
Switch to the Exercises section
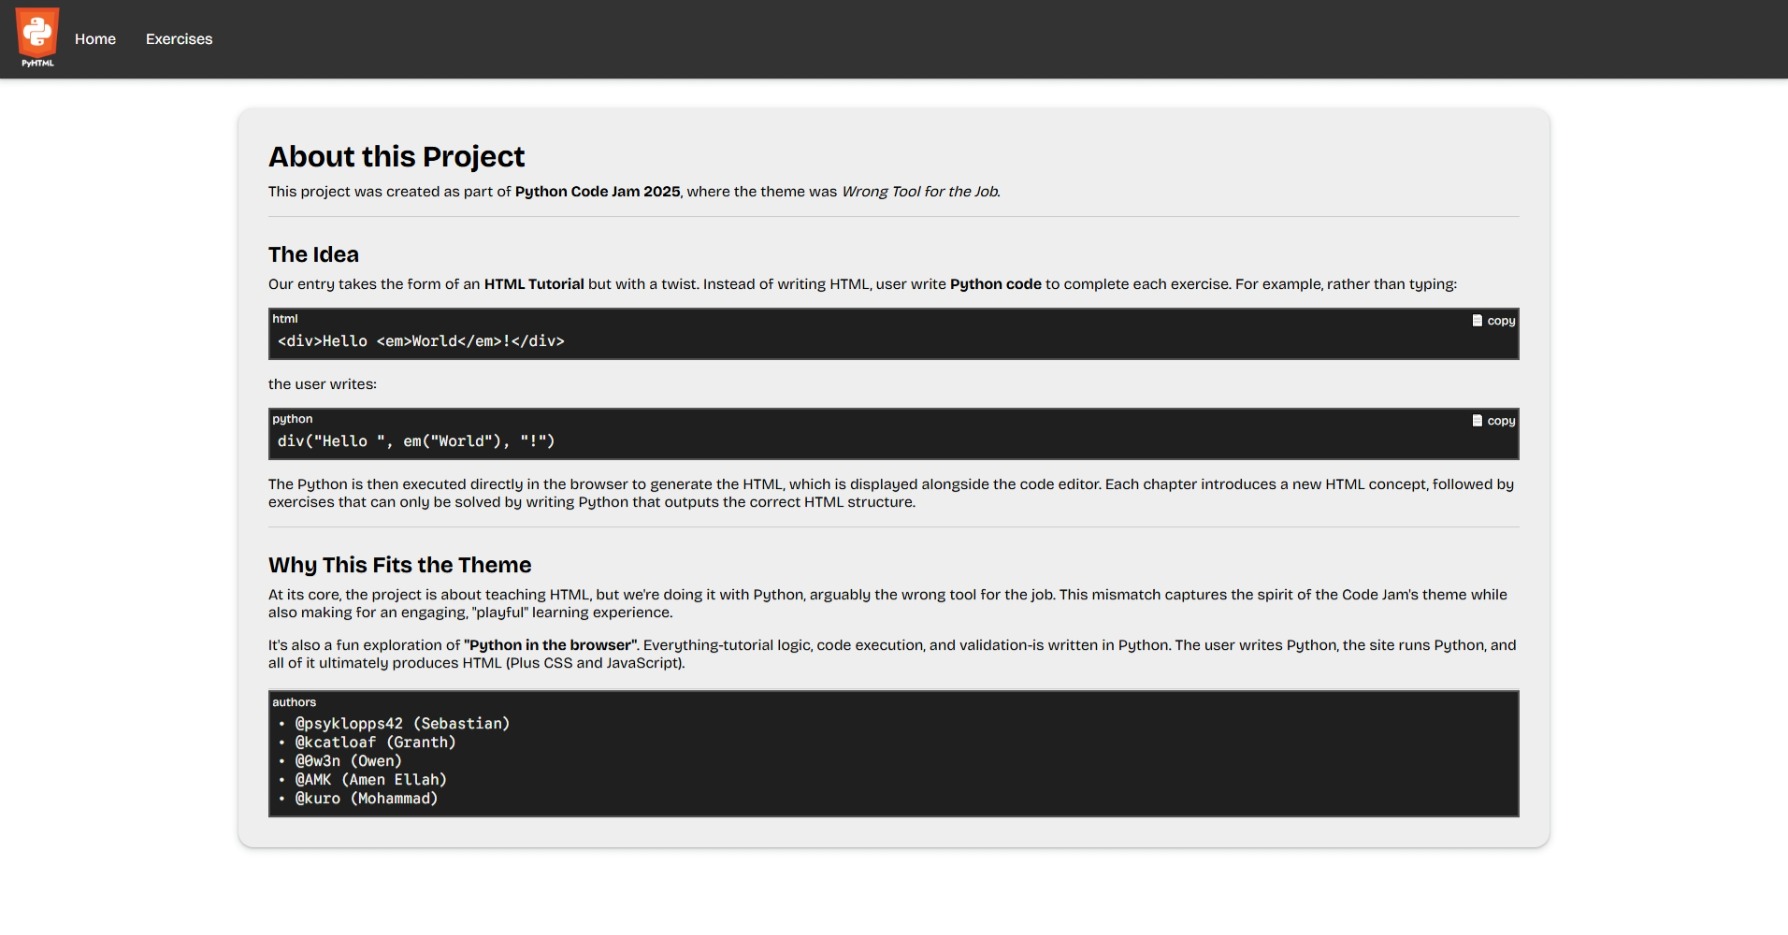(178, 39)
